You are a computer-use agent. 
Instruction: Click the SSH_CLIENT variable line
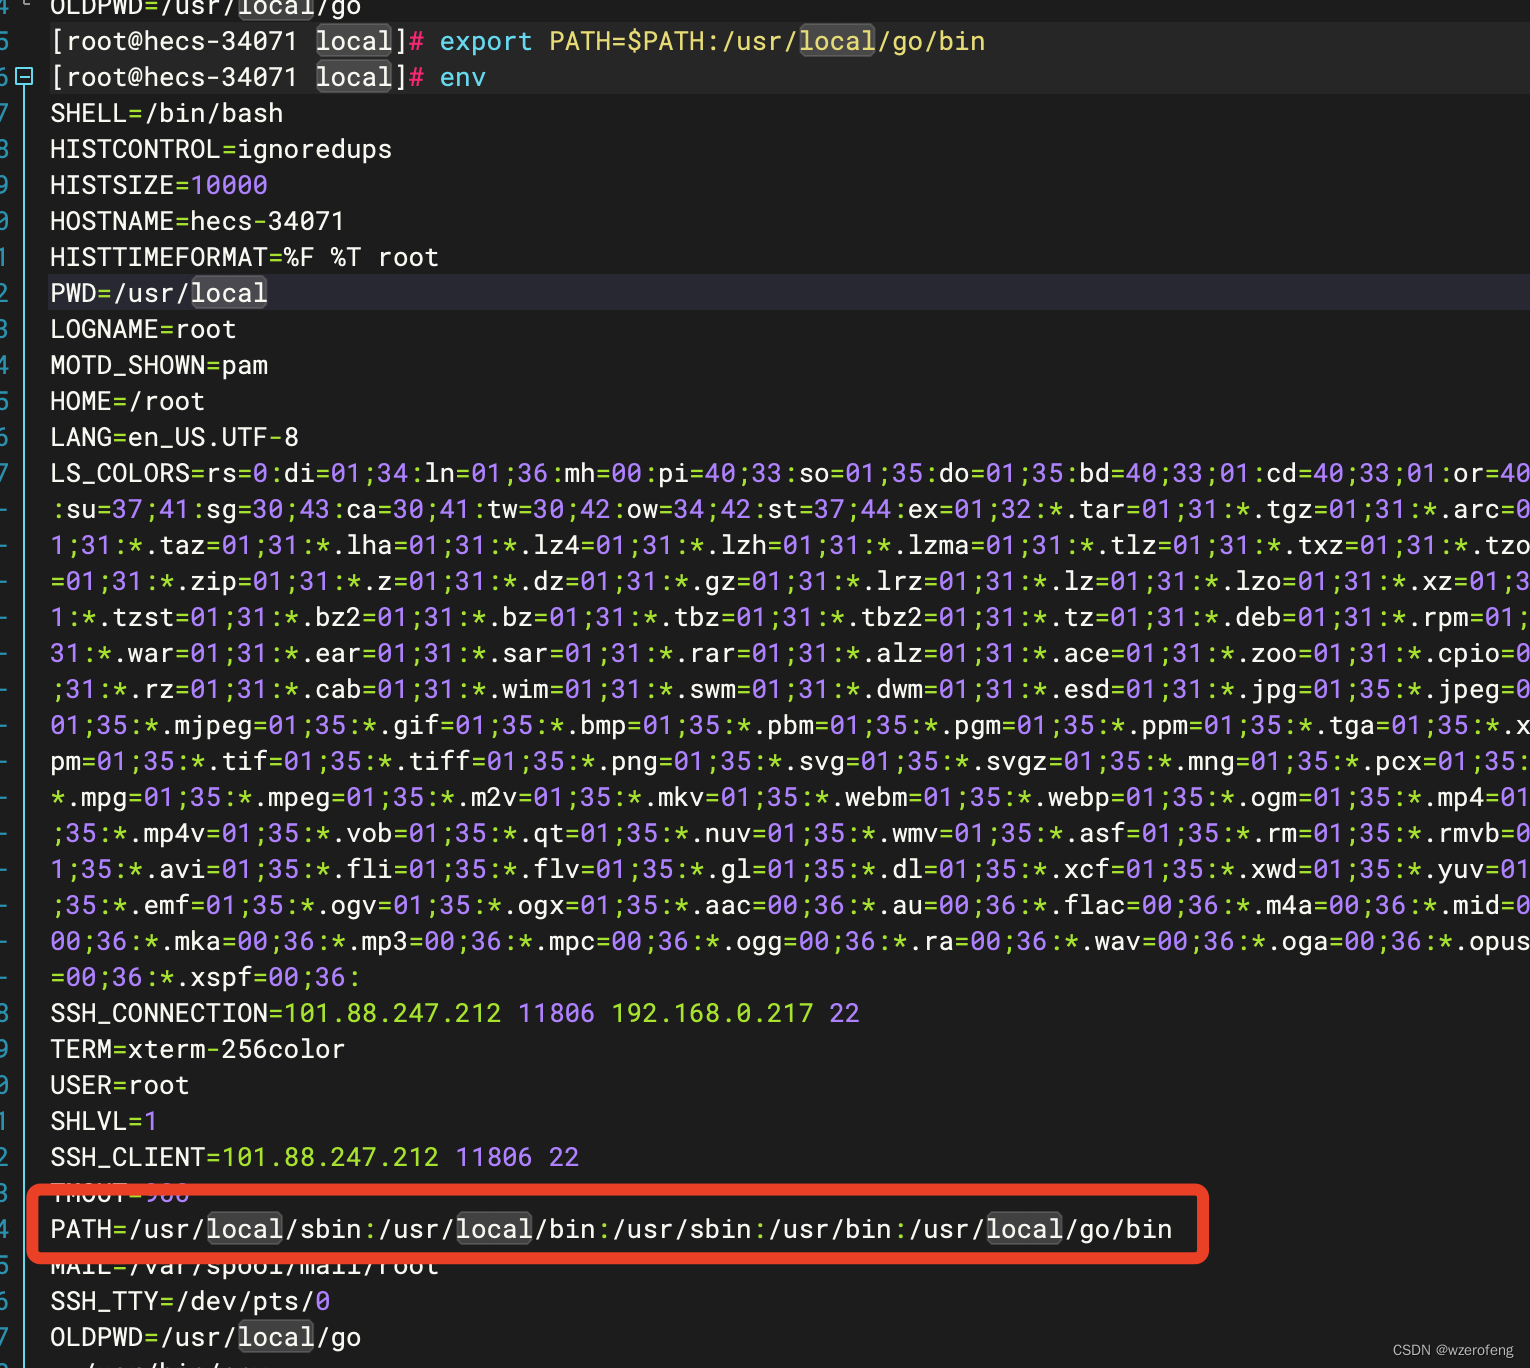click(315, 1158)
